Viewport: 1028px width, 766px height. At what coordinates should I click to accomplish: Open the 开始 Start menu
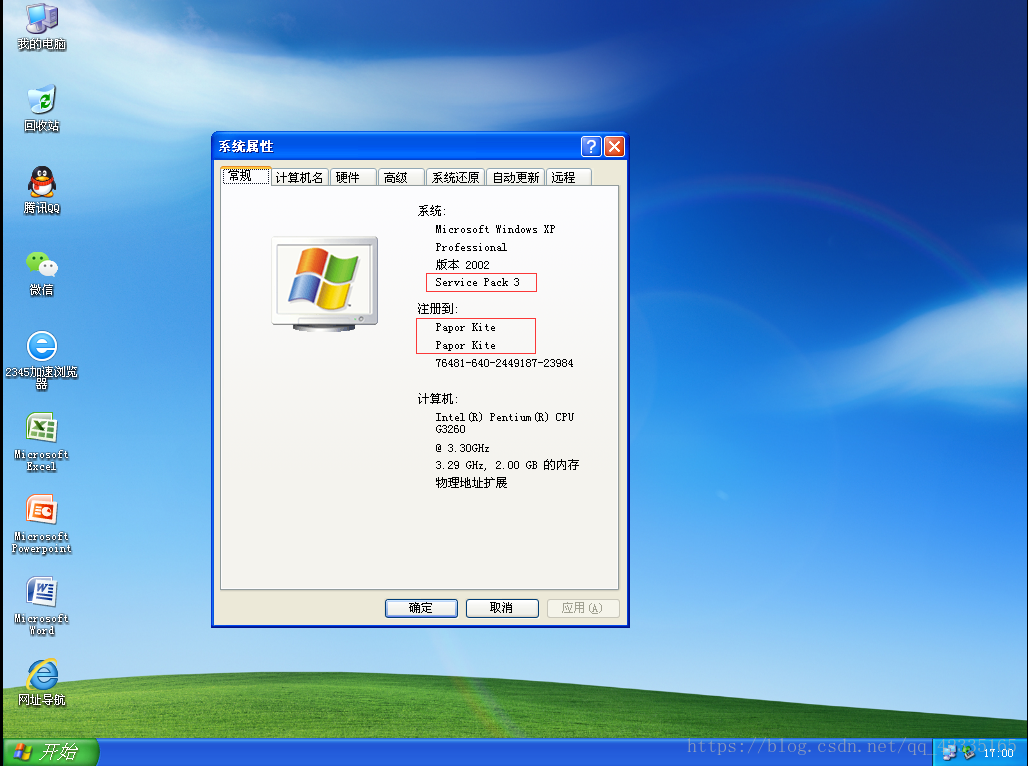[50, 752]
